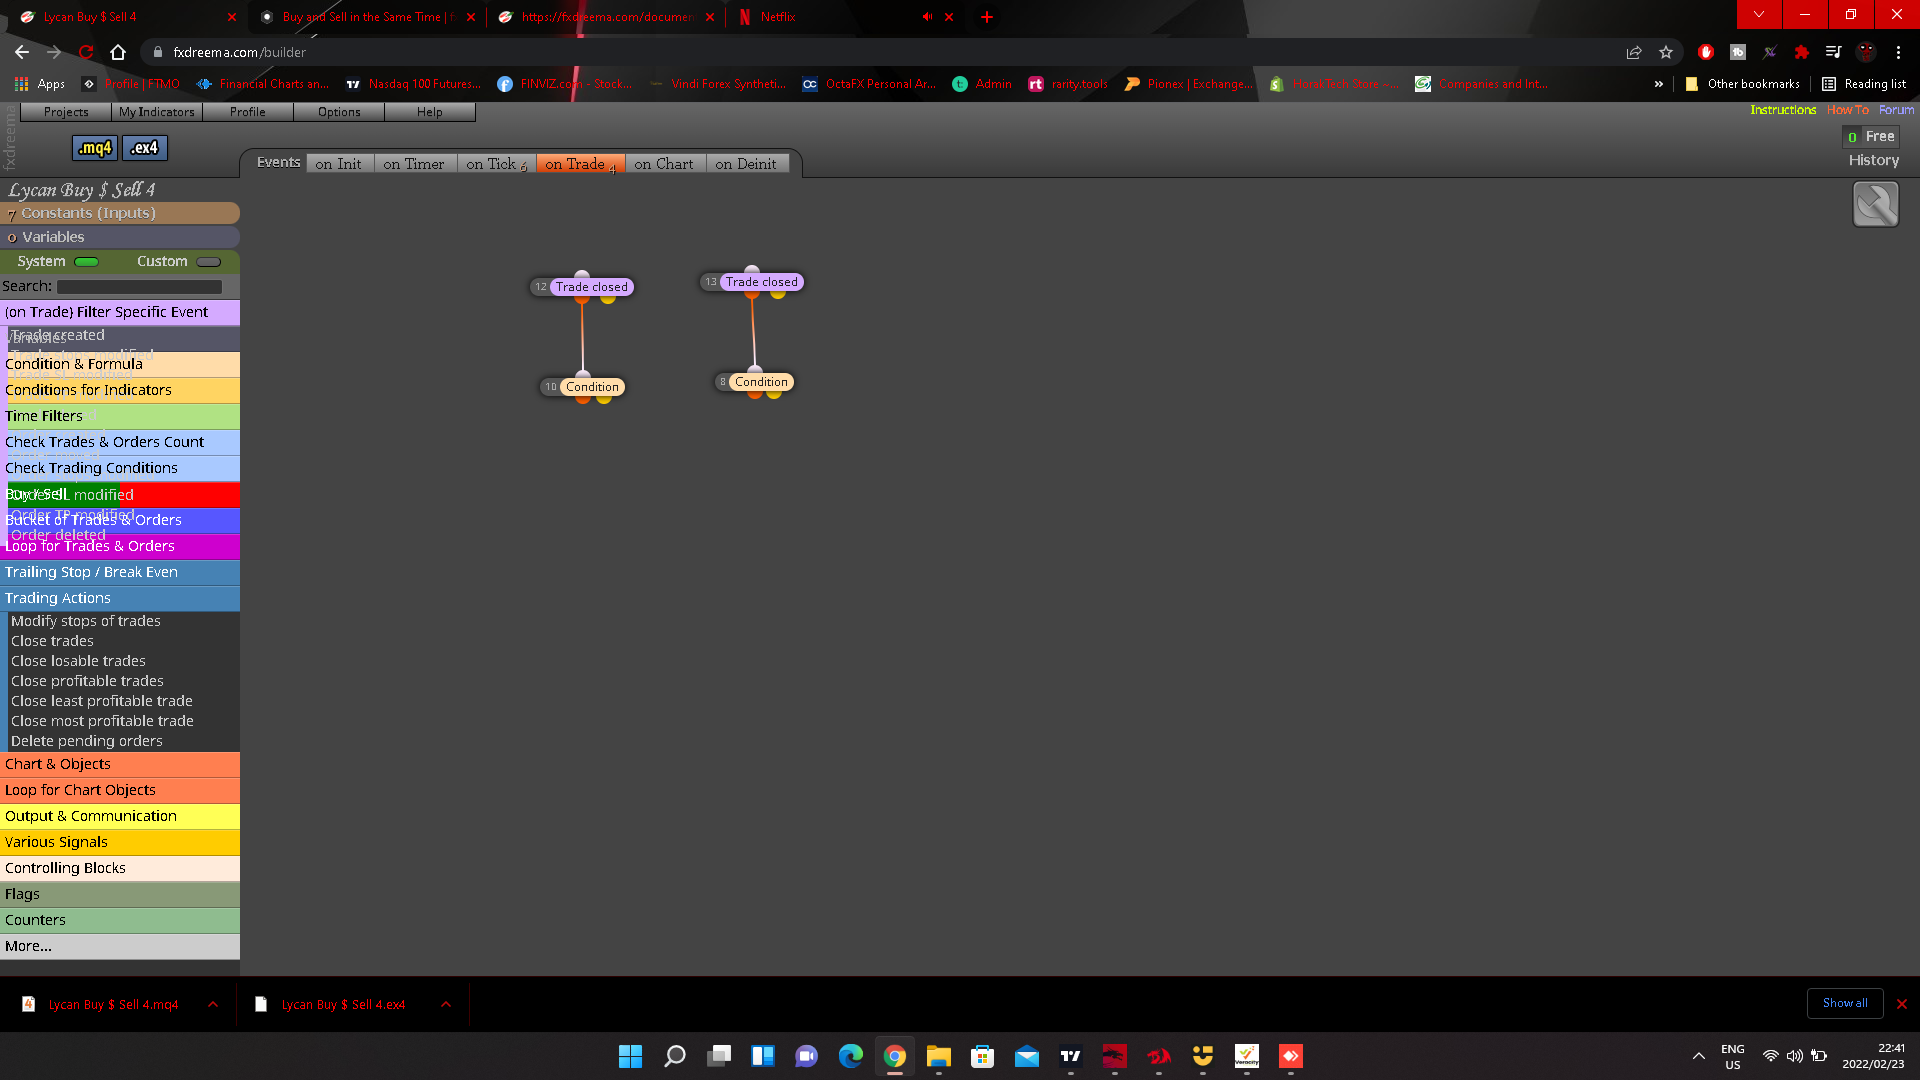Open the Projects menu
Screen dimensions: 1920x1080
pos(66,112)
